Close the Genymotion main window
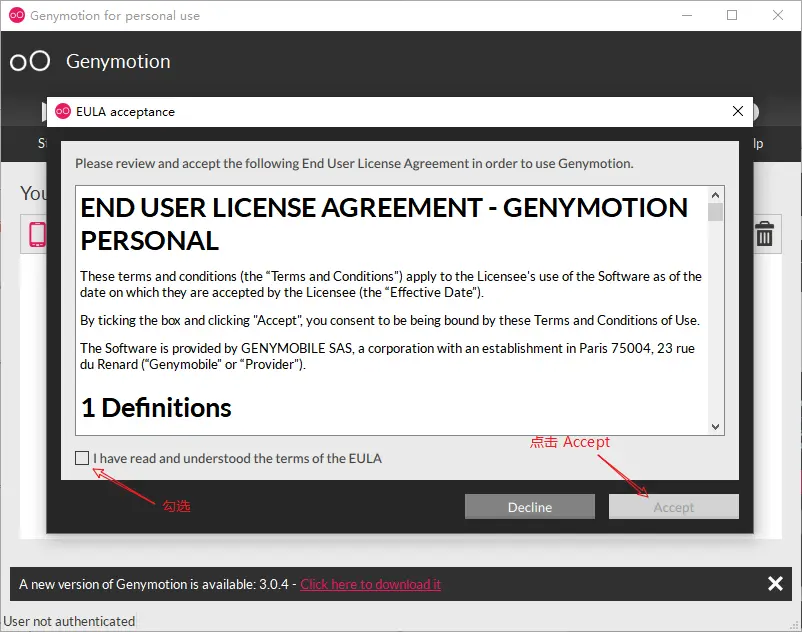Image resolution: width=802 pixels, height=632 pixels. [x=777, y=15]
